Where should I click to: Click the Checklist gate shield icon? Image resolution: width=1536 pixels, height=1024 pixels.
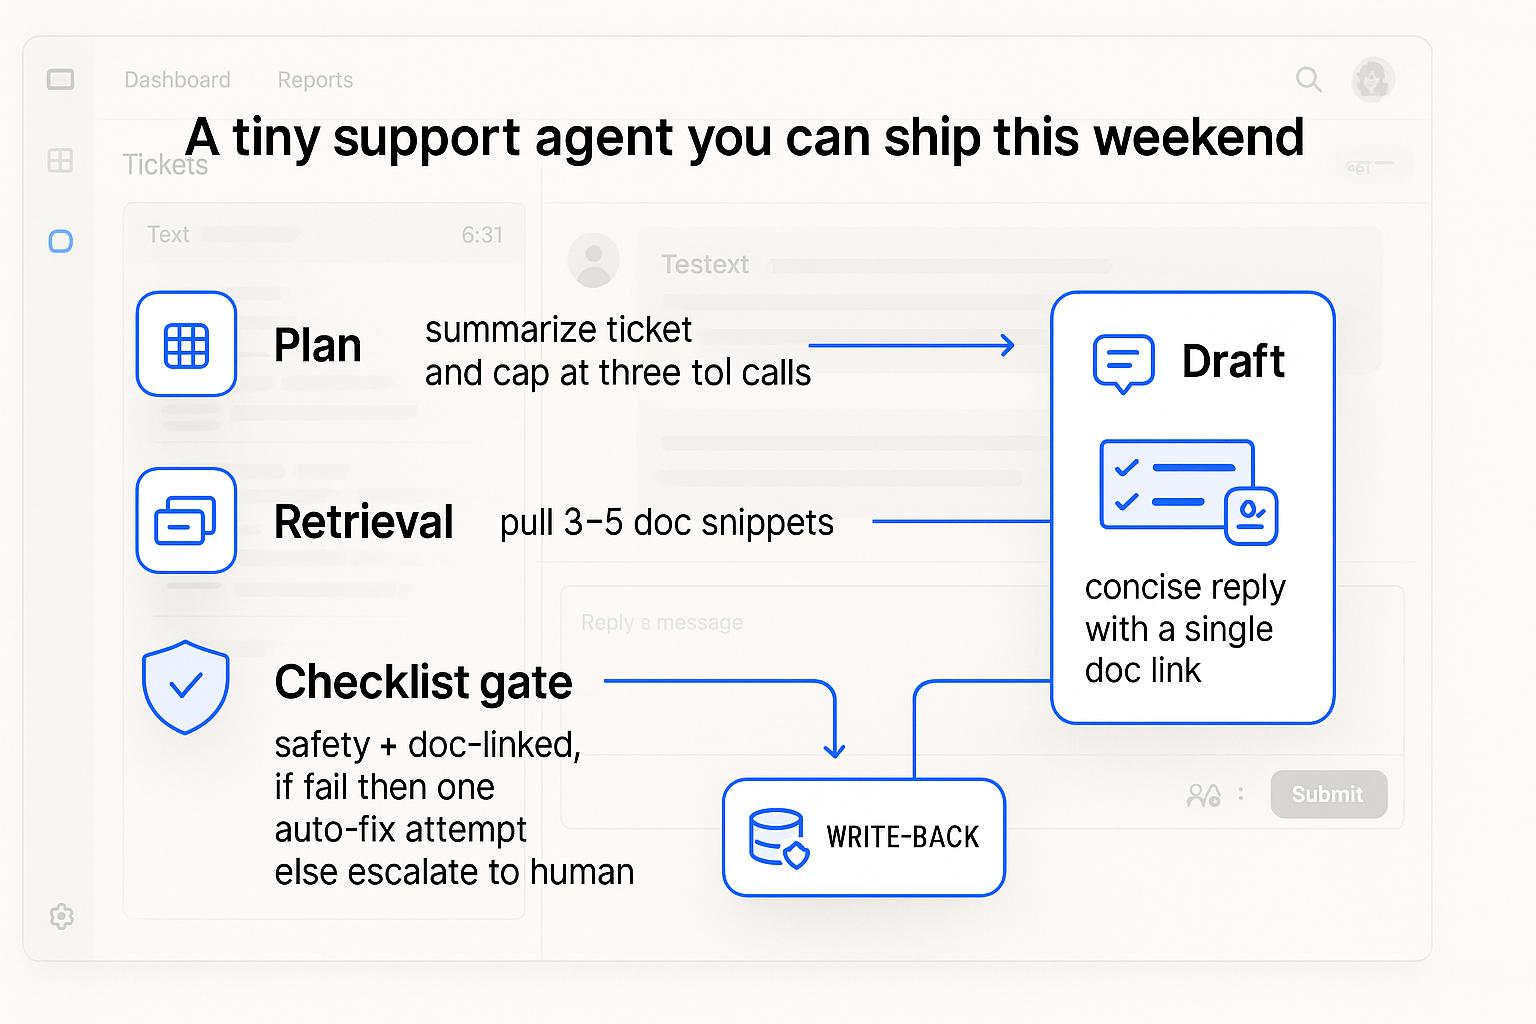point(186,687)
